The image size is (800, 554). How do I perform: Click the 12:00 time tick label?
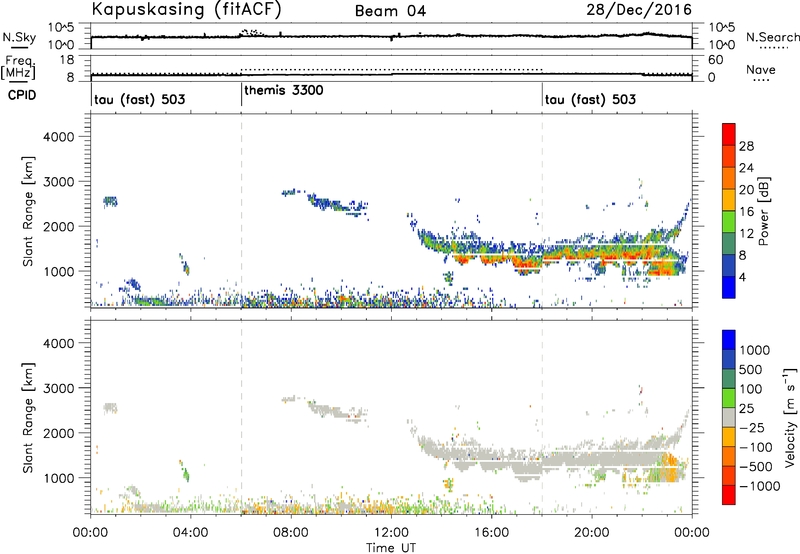point(391,533)
